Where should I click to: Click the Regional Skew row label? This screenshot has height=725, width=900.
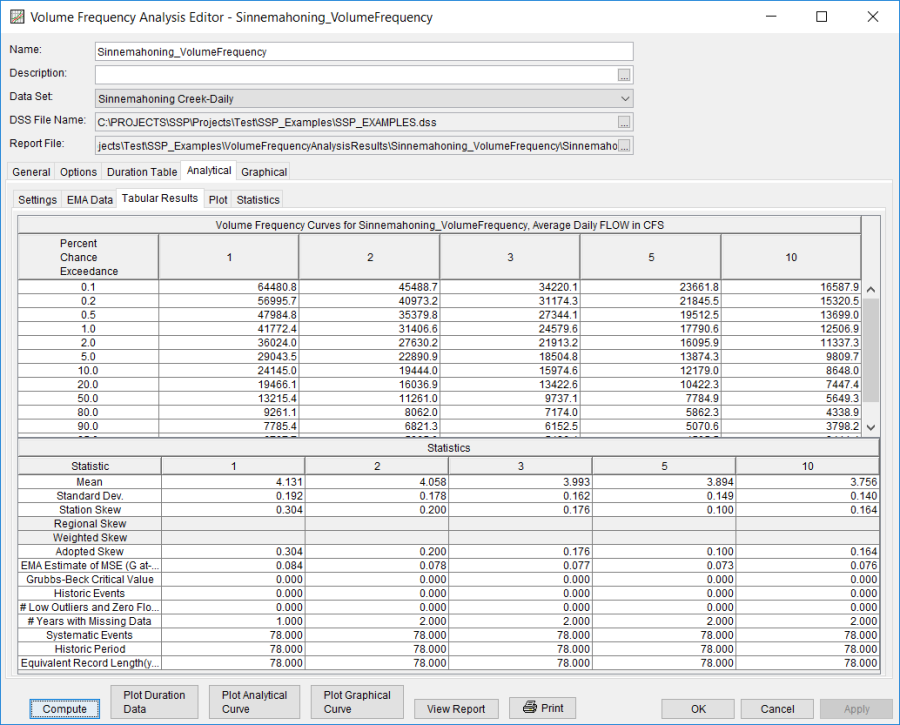[x=90, y=524]
